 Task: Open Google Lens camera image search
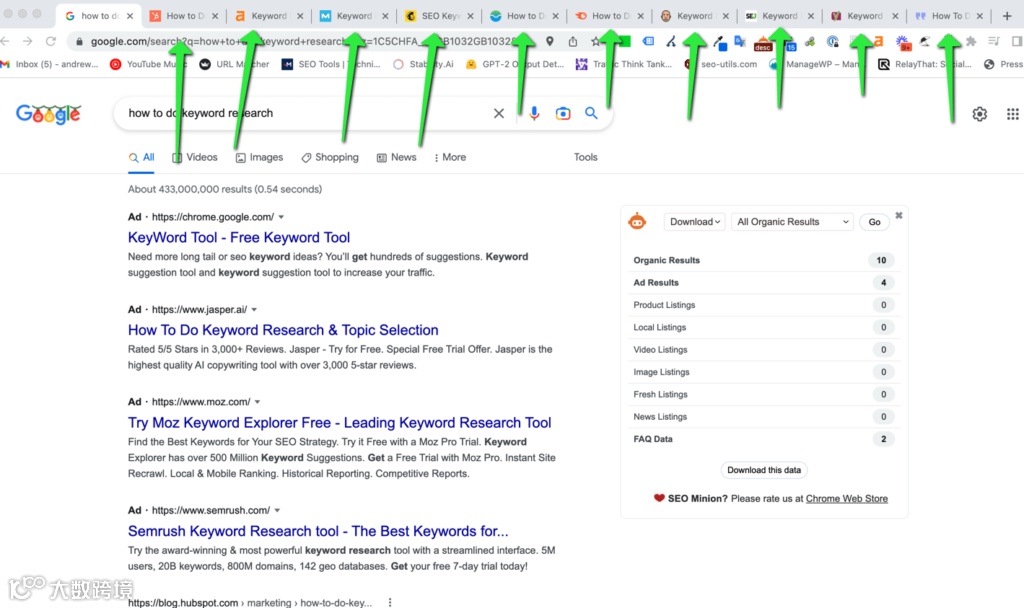click(563, 114)
